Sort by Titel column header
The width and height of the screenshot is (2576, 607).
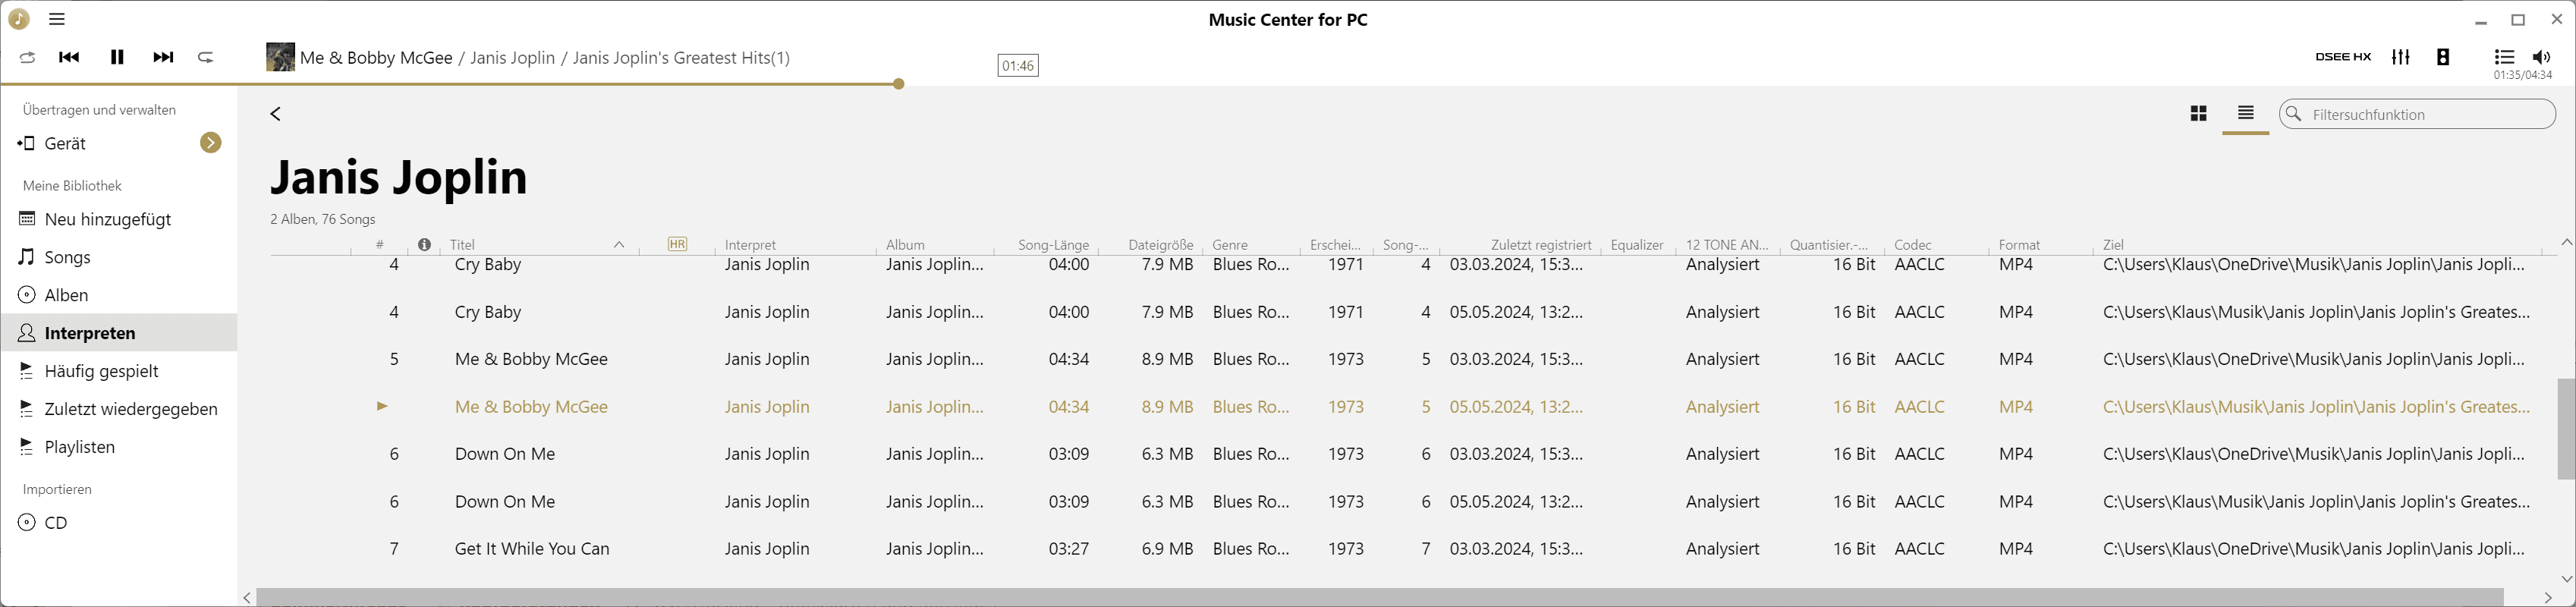pyautogui.click(x=462, y=245)
